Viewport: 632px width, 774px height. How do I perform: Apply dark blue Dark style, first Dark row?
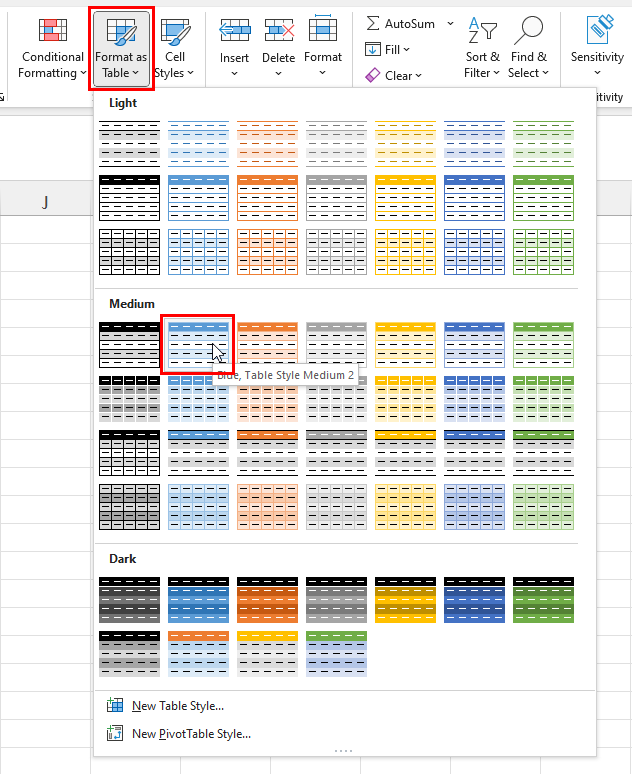point(474,600)
